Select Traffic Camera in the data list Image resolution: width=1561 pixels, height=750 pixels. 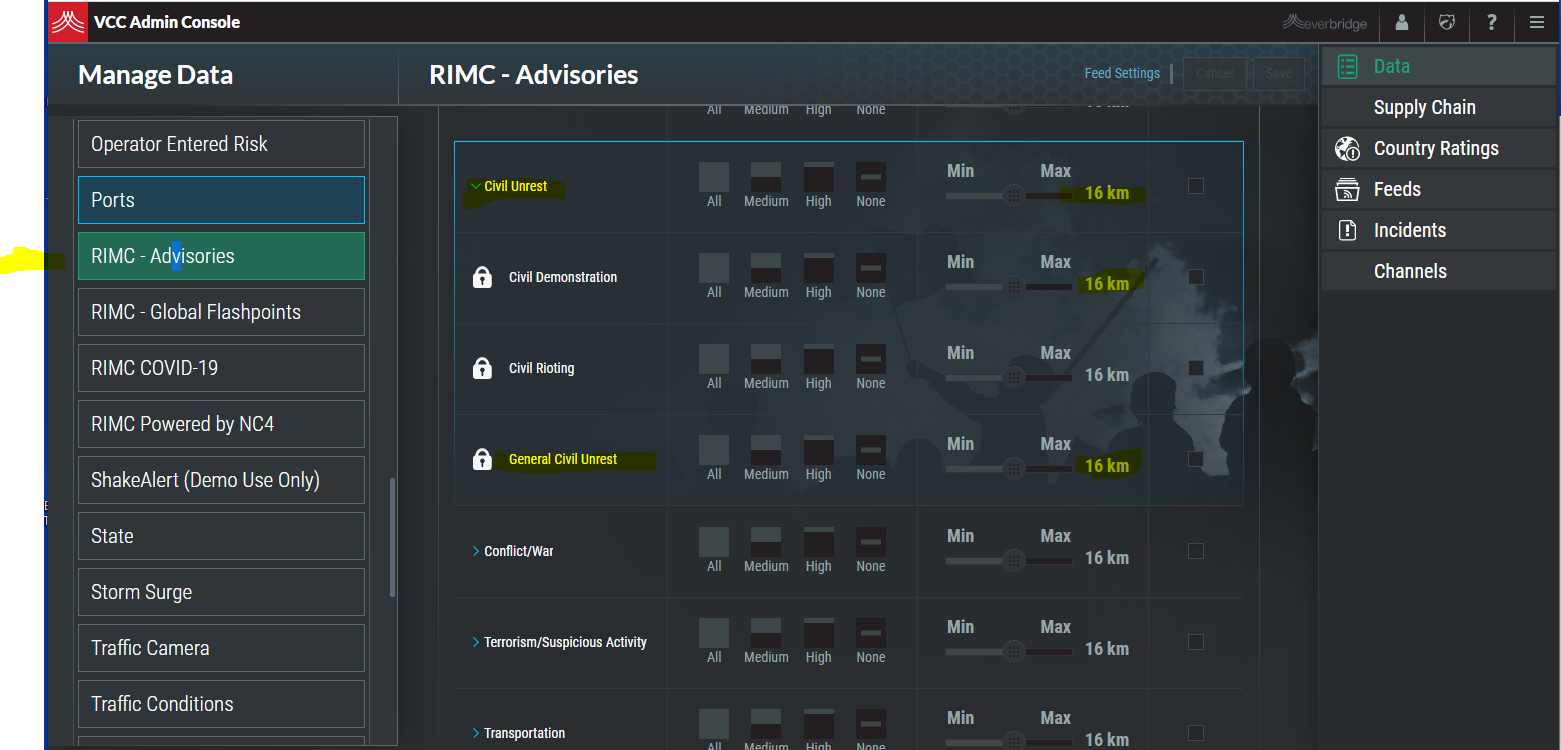[221, 648]
